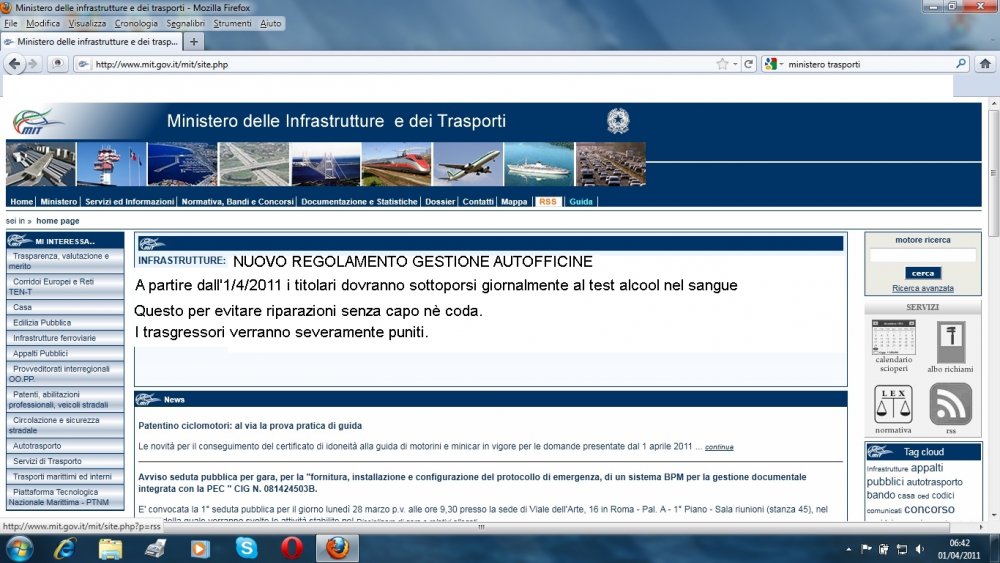Open Documentazione e Statistiche nav item
This screenshot has height=563, width=1000.
click(x=359, y=201)
